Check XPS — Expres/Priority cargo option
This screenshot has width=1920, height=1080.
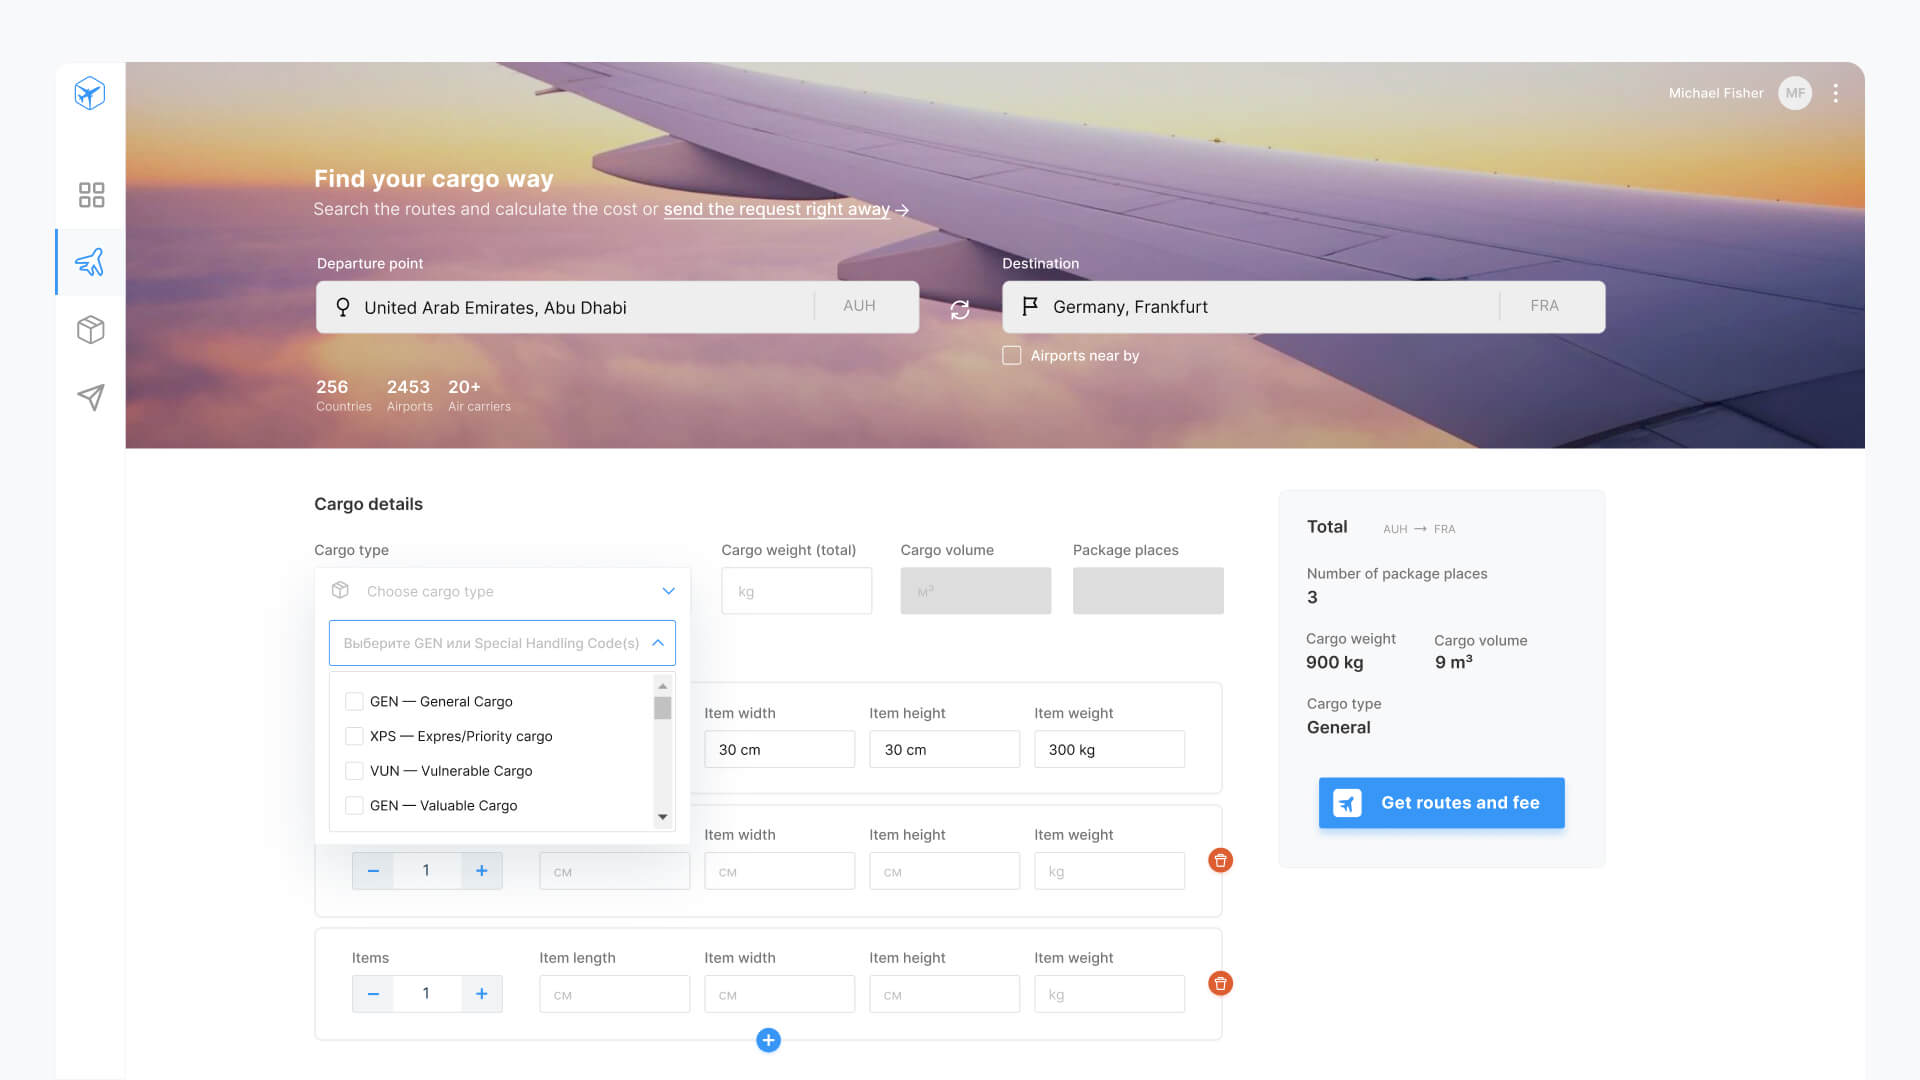(x=354, y=736)
